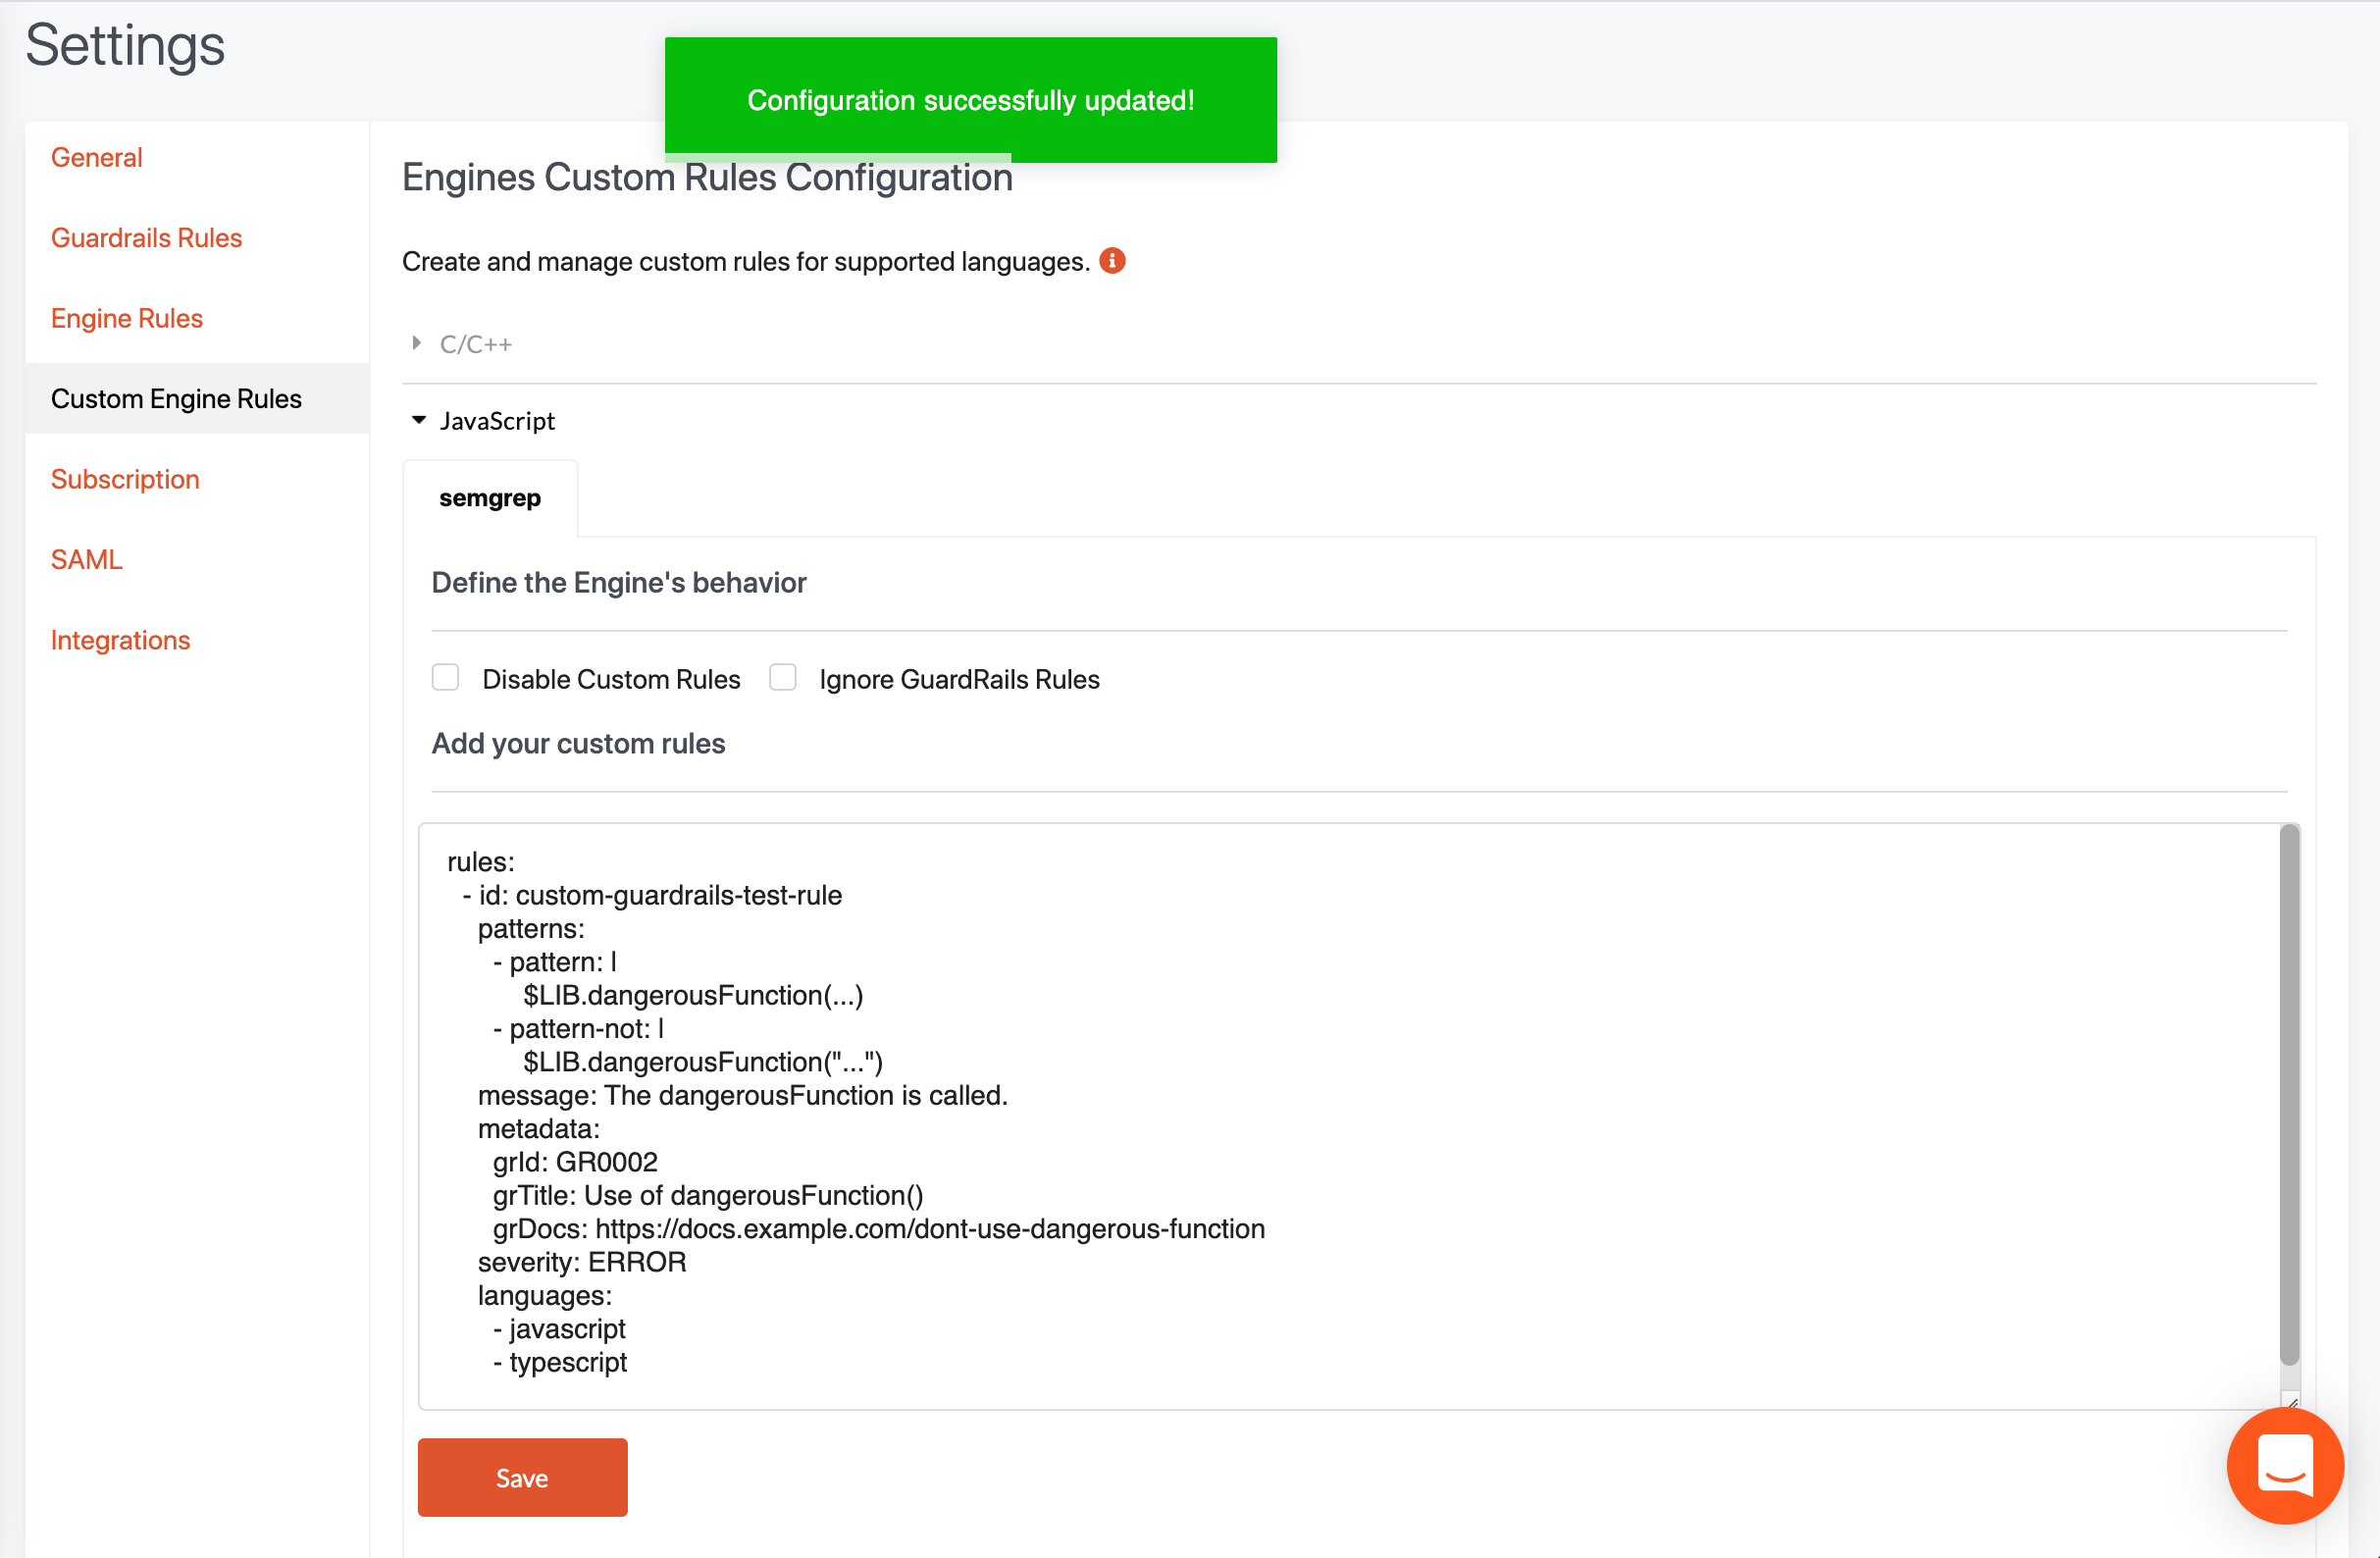This screenshot has width=2380, height=1558.
Task: Go to Guardrails Rules settings
Action: tap(147, 238)
